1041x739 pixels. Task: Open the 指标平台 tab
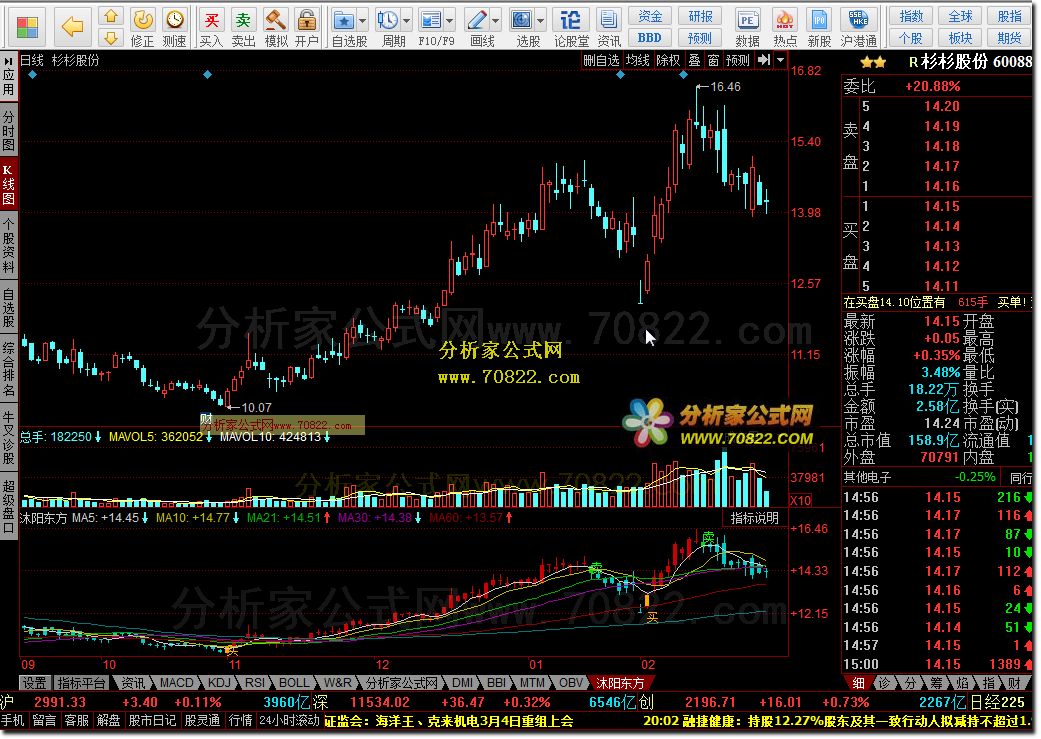tap(81, 683)
